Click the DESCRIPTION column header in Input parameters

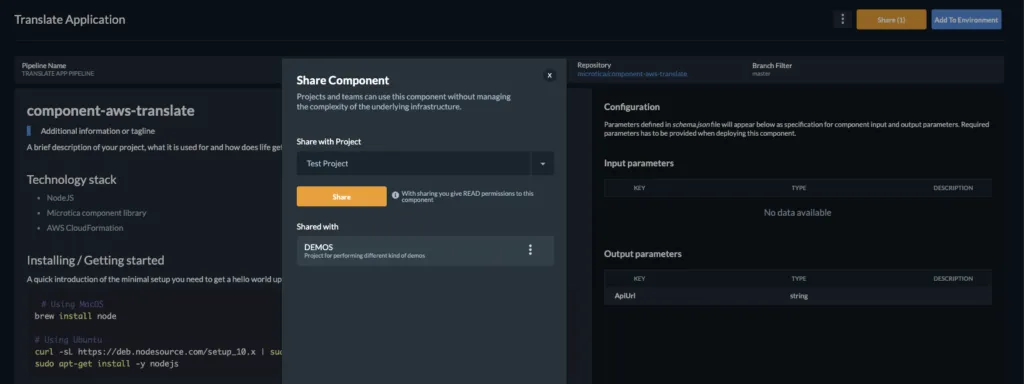[x=953, y=188]
